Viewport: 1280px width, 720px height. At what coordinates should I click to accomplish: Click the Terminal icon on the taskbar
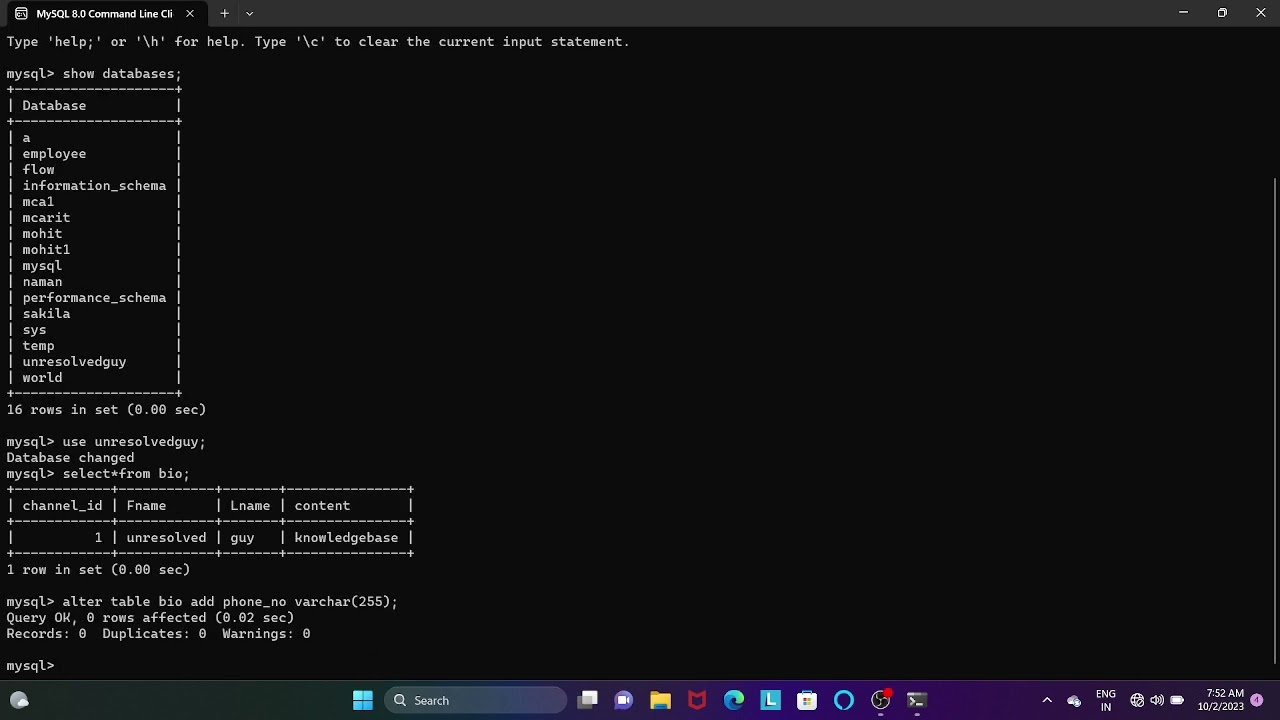coord(916,700)
